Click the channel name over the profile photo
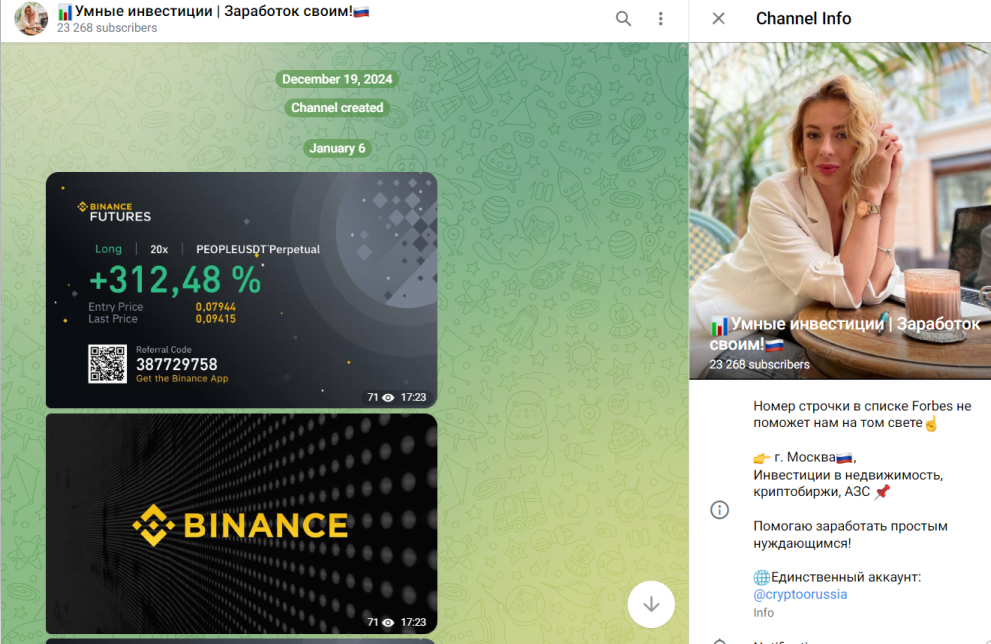Viewport: 991px width, 644px height. [844, 334]
